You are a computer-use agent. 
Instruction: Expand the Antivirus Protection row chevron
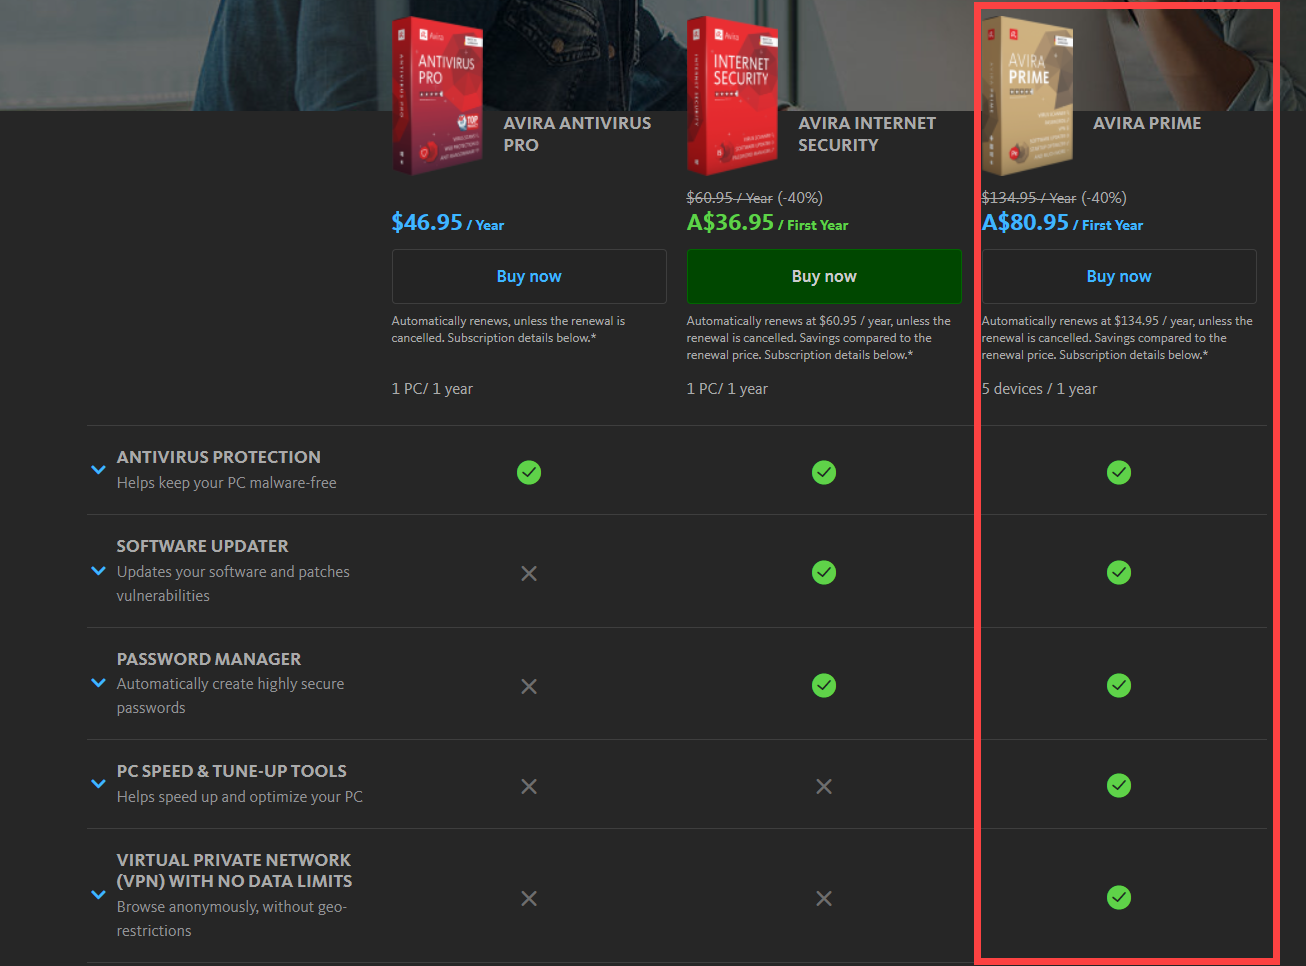[98, 469]
